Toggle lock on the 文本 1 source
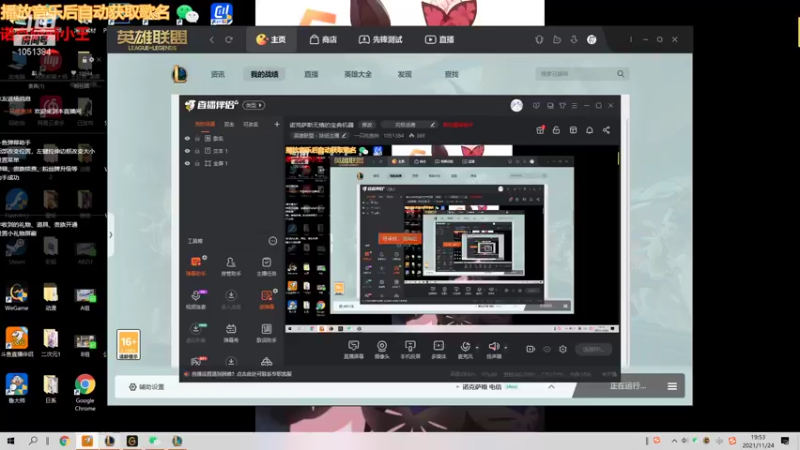 197,151
